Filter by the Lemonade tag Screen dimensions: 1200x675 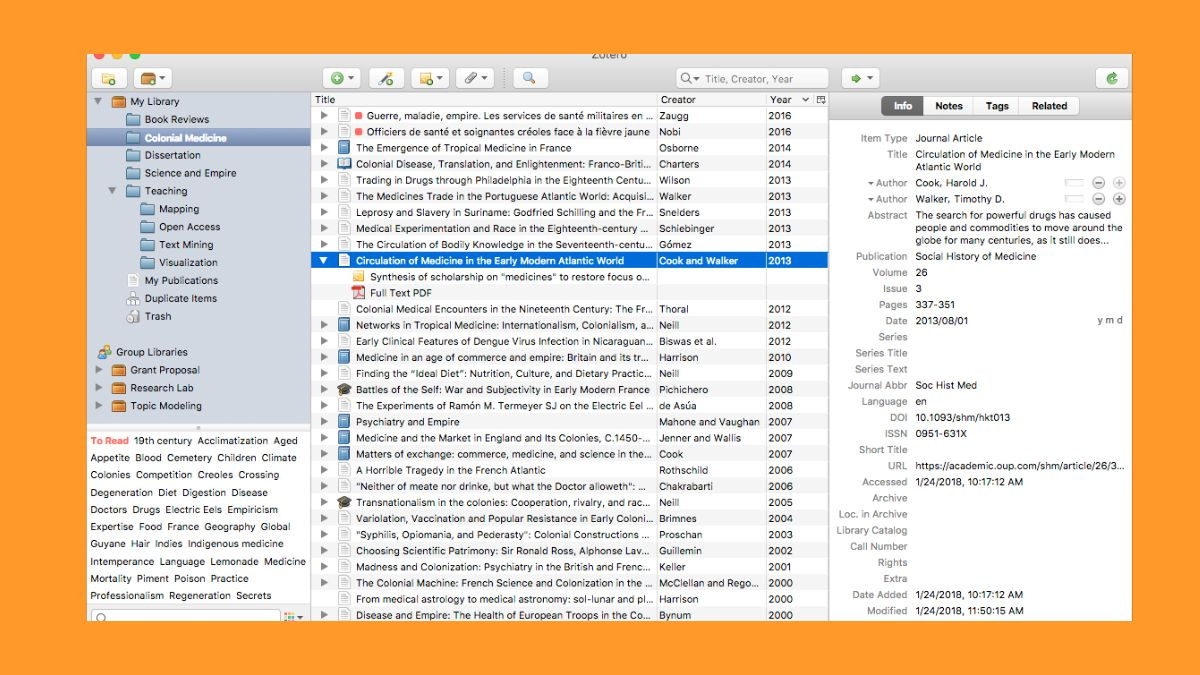click(234, 562)
